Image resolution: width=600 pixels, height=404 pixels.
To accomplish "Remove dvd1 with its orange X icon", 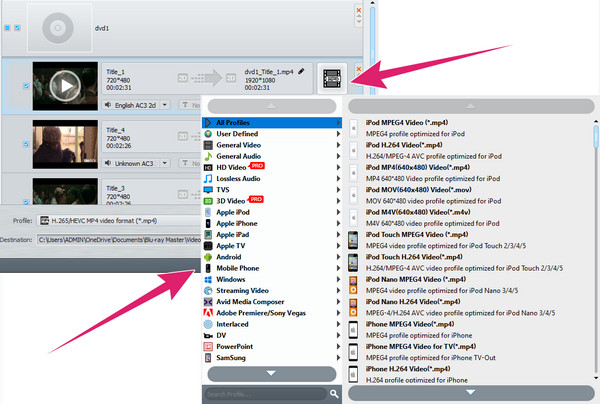I will point(359,10).
